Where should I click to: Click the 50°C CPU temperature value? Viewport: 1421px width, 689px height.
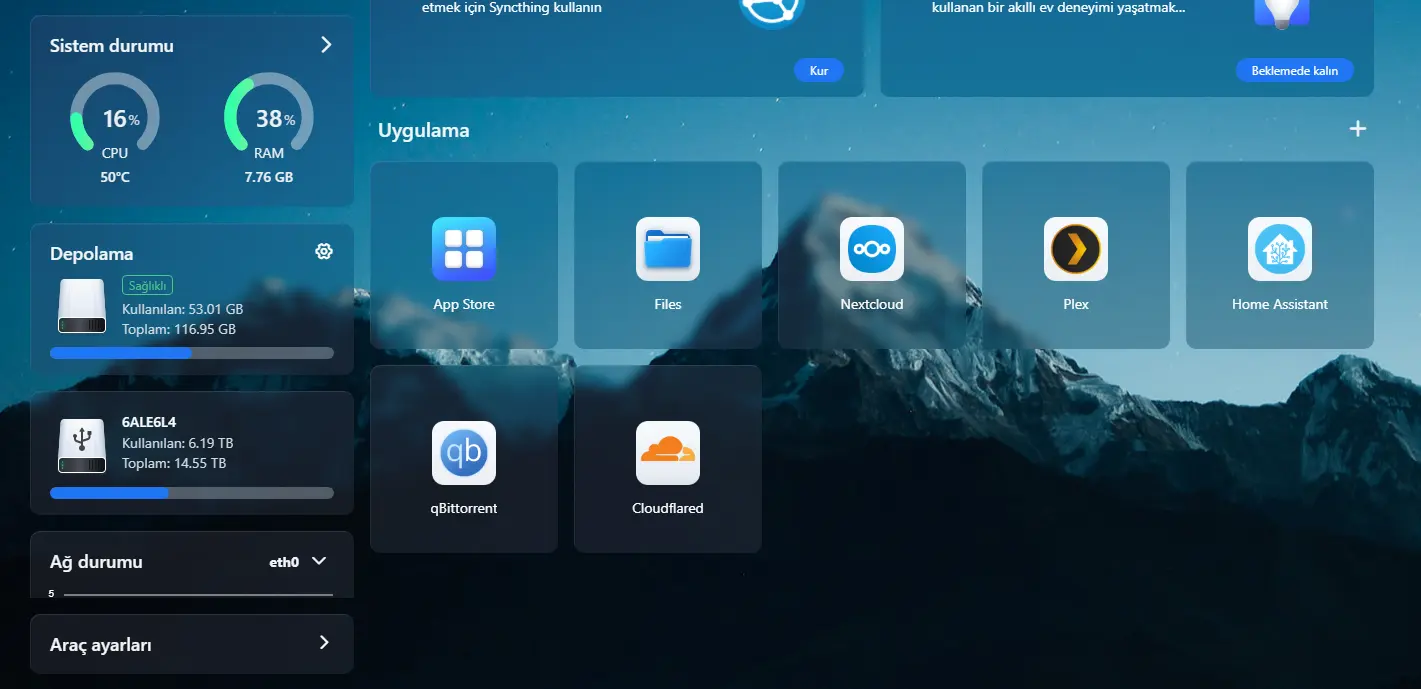pyautogui.click(x=115, y=177)
